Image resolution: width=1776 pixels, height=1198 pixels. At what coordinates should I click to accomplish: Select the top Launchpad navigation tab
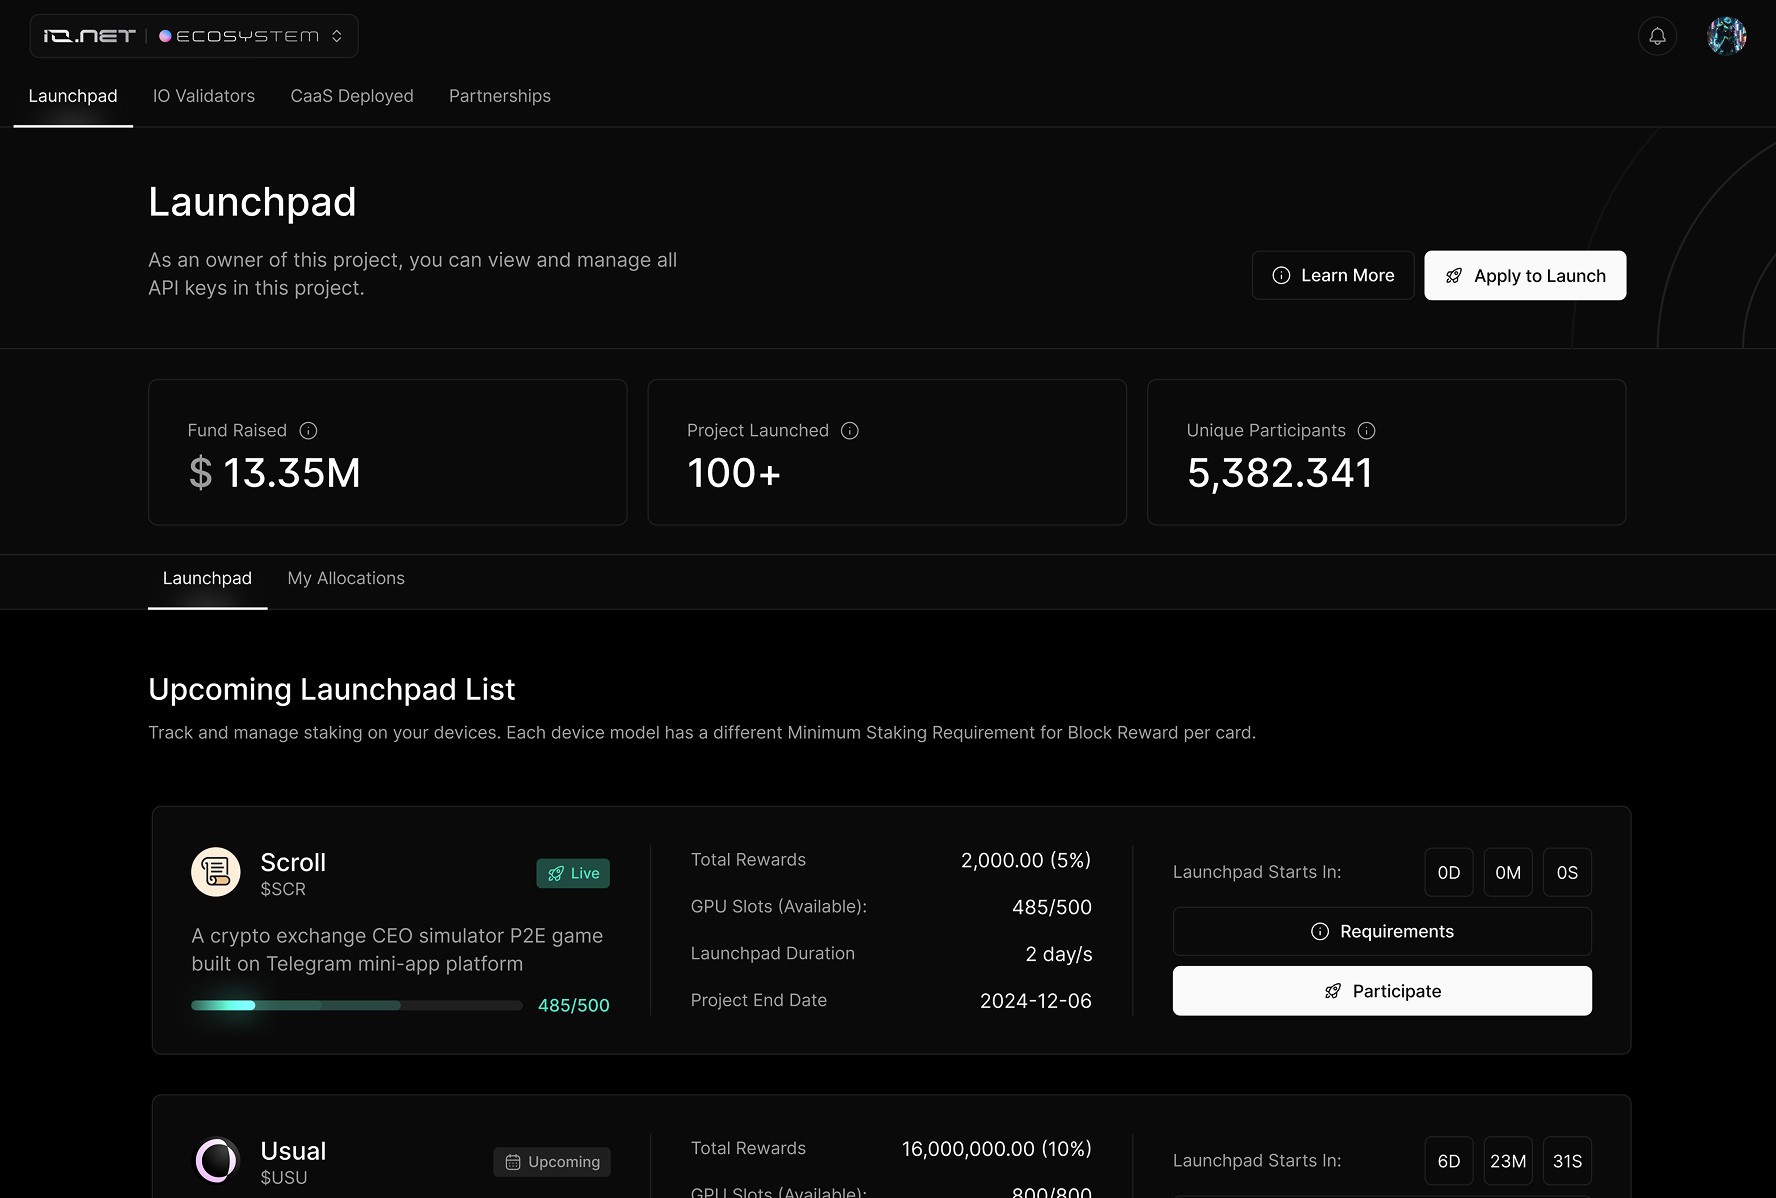pyautogui.click(x=73, y=96)
